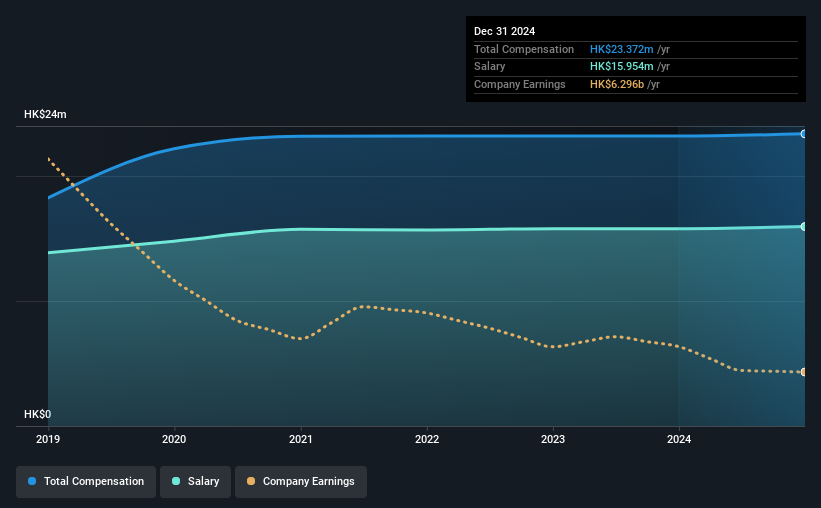Toggle the Company Earnings legend button
Viewport: 821px width, 508px height.
click(x=301, y=481)
